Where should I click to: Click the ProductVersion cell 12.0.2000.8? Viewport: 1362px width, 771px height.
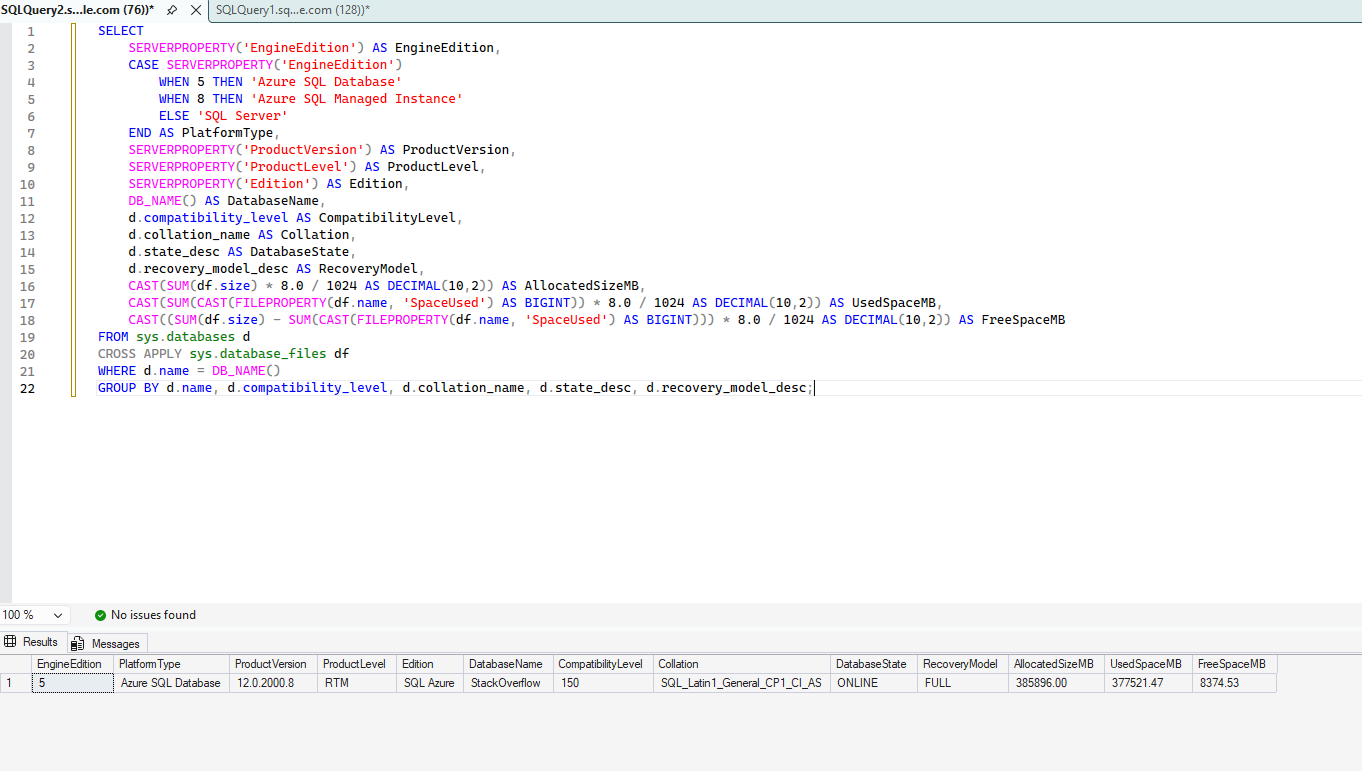coord(263,682)
